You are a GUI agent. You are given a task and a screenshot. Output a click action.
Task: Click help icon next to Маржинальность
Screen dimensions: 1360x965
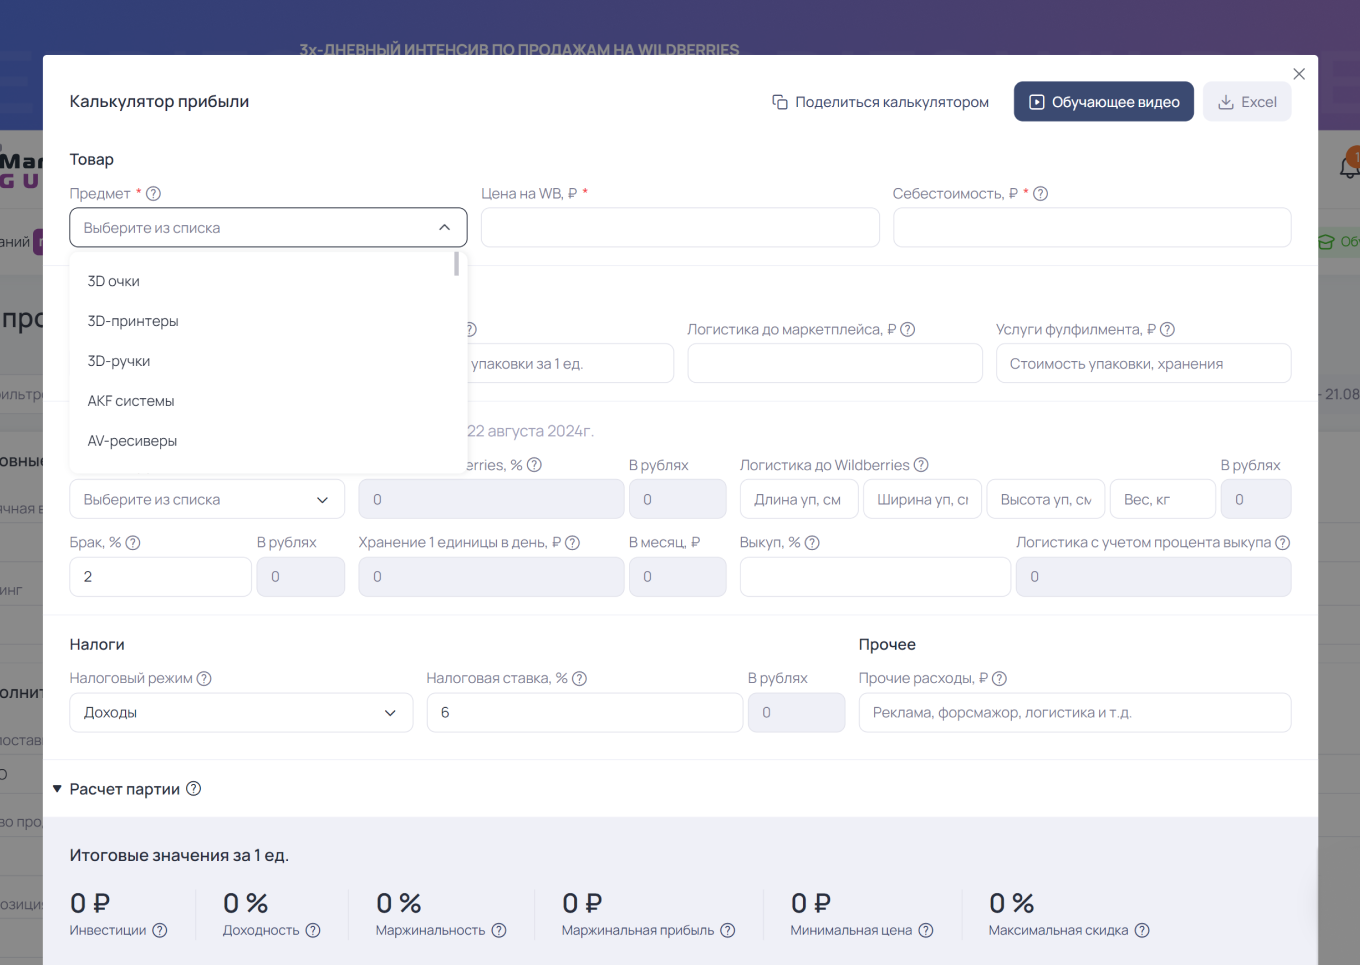[499, 931]
